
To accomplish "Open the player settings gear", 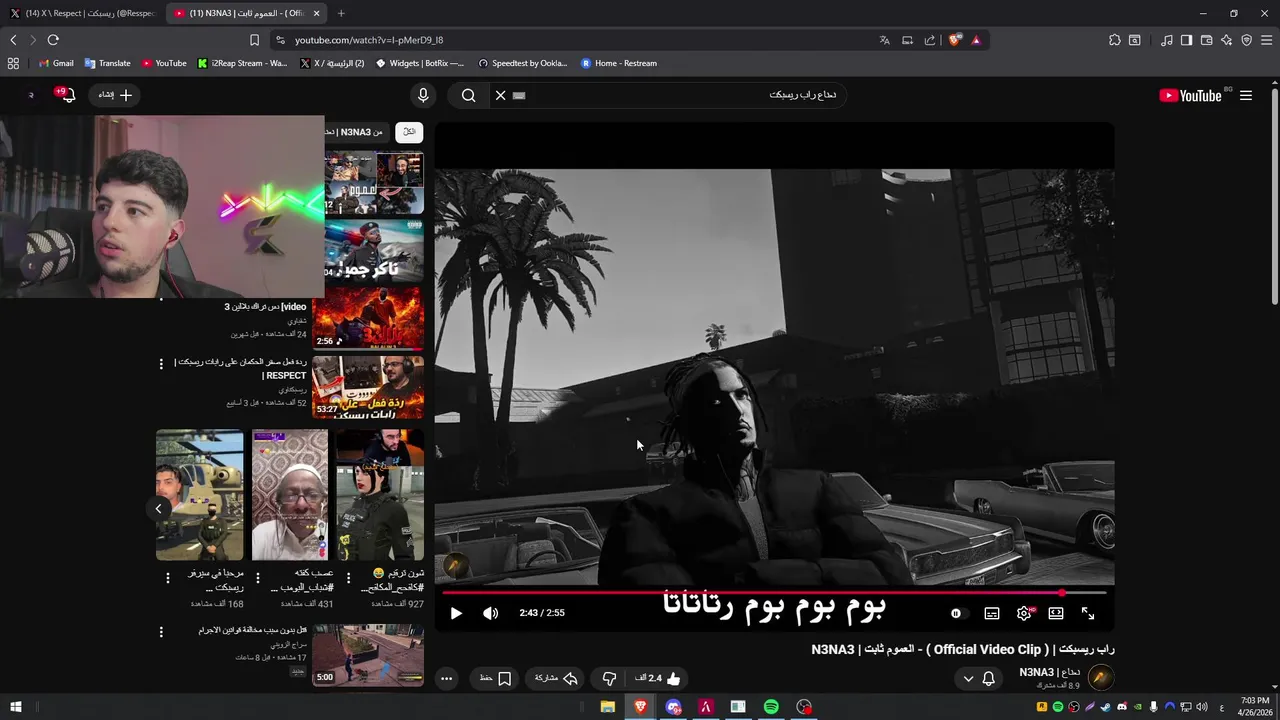I will pos(1024,613).
